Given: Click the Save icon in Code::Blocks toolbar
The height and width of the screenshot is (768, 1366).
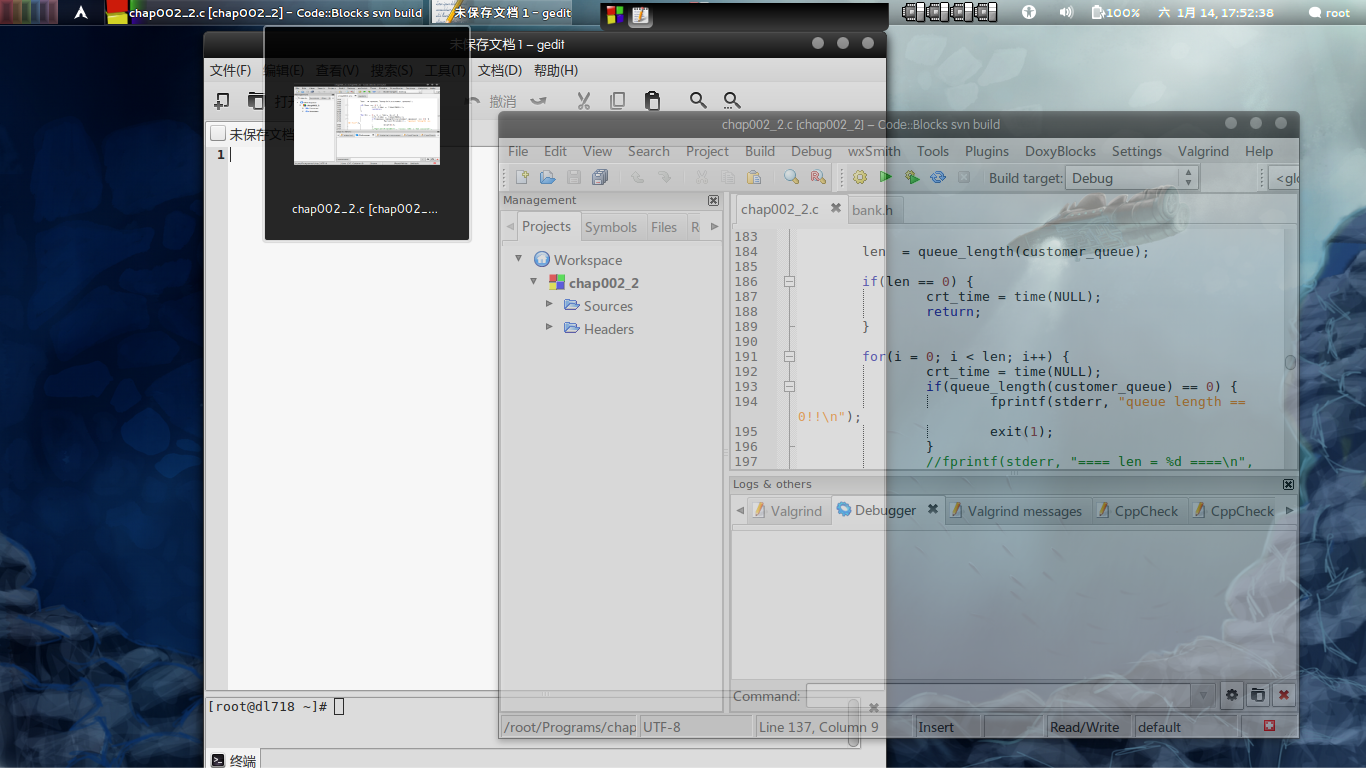Looking at the screenshot, I should (574, 177).
